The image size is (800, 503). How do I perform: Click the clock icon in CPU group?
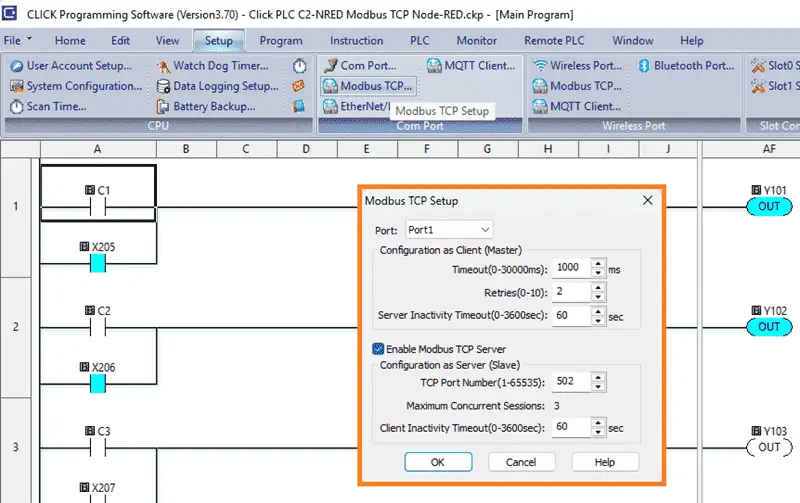pos(299,66)
